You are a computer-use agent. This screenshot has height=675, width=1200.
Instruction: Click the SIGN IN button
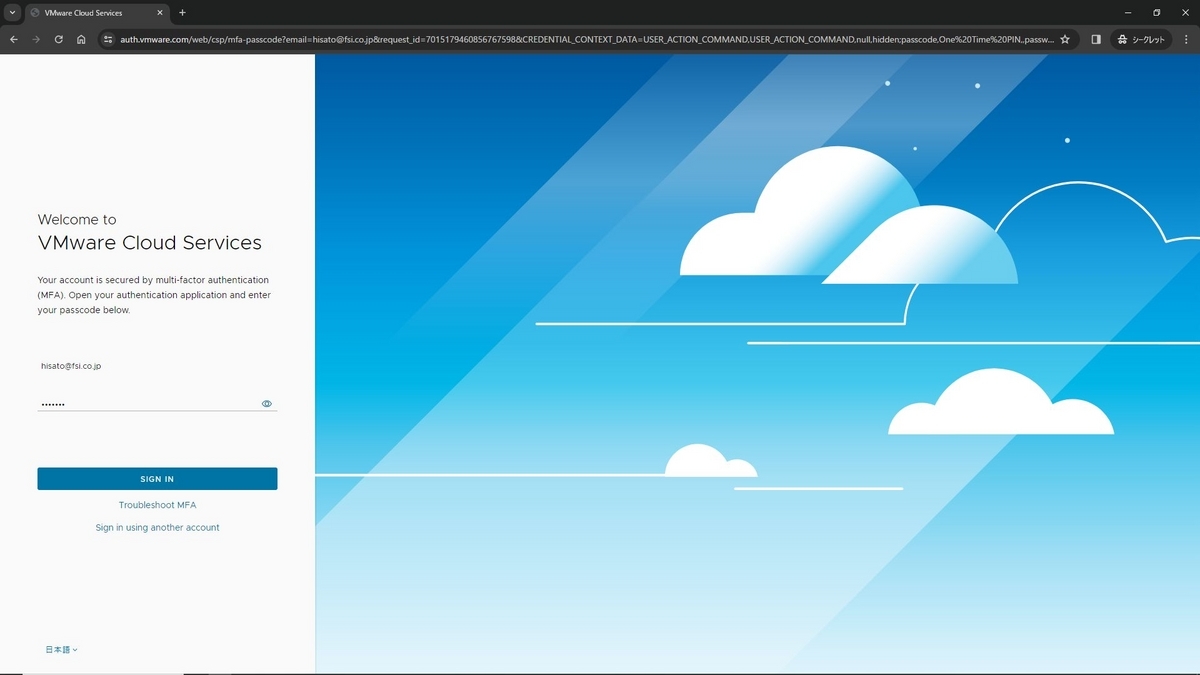click(x=157, y=479)
